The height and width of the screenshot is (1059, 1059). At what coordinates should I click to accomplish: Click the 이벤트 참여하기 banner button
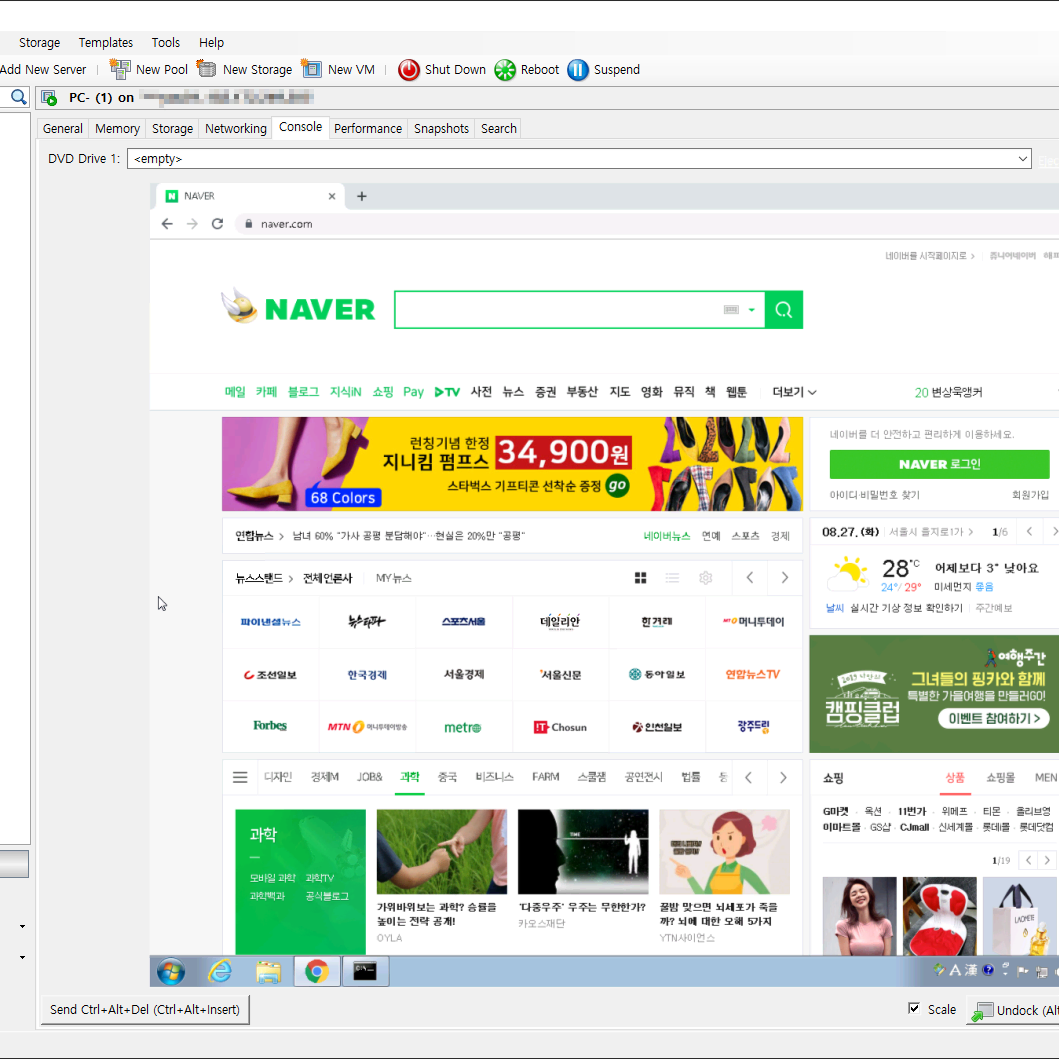[995, 719]
